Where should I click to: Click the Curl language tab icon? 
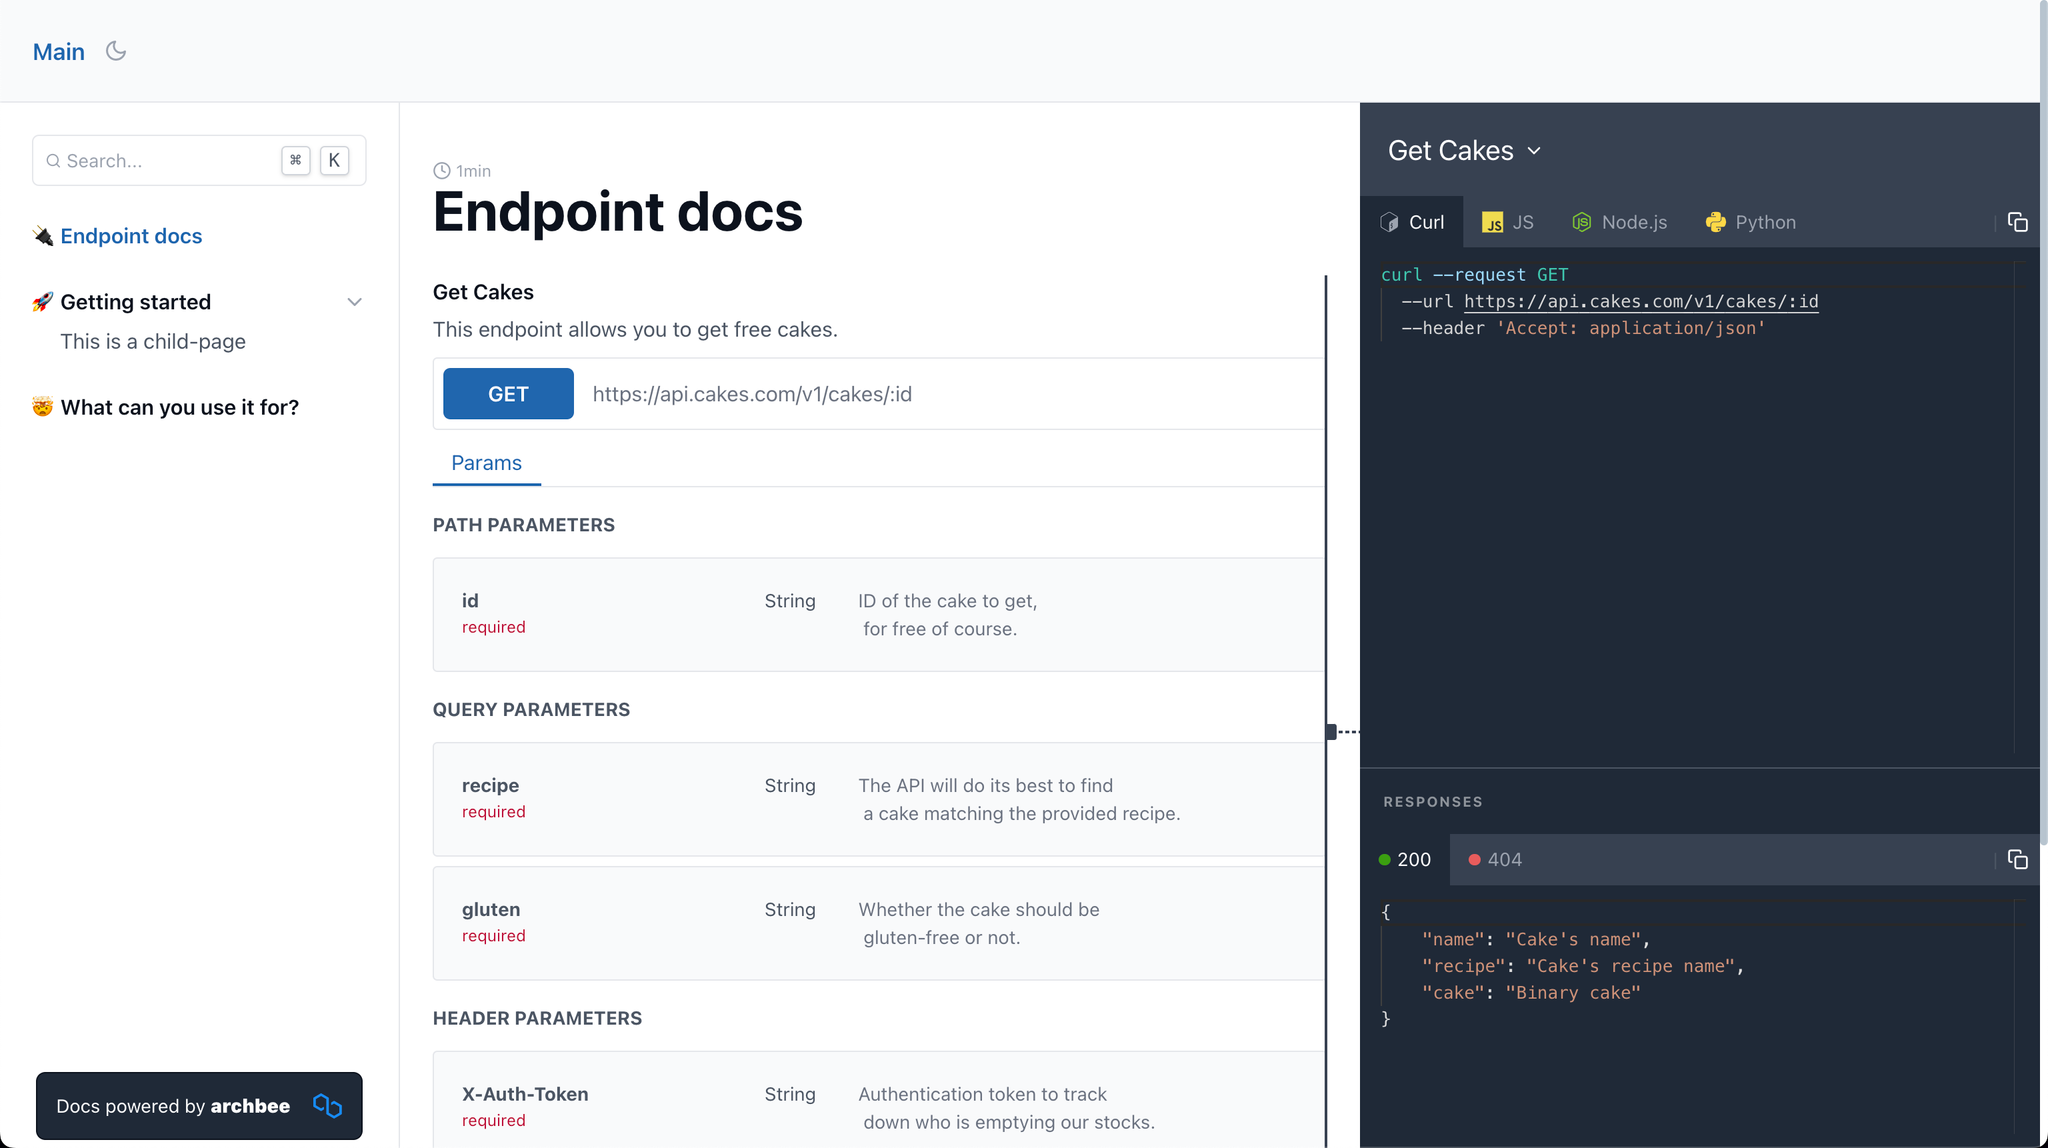(x=1391, y=221)
